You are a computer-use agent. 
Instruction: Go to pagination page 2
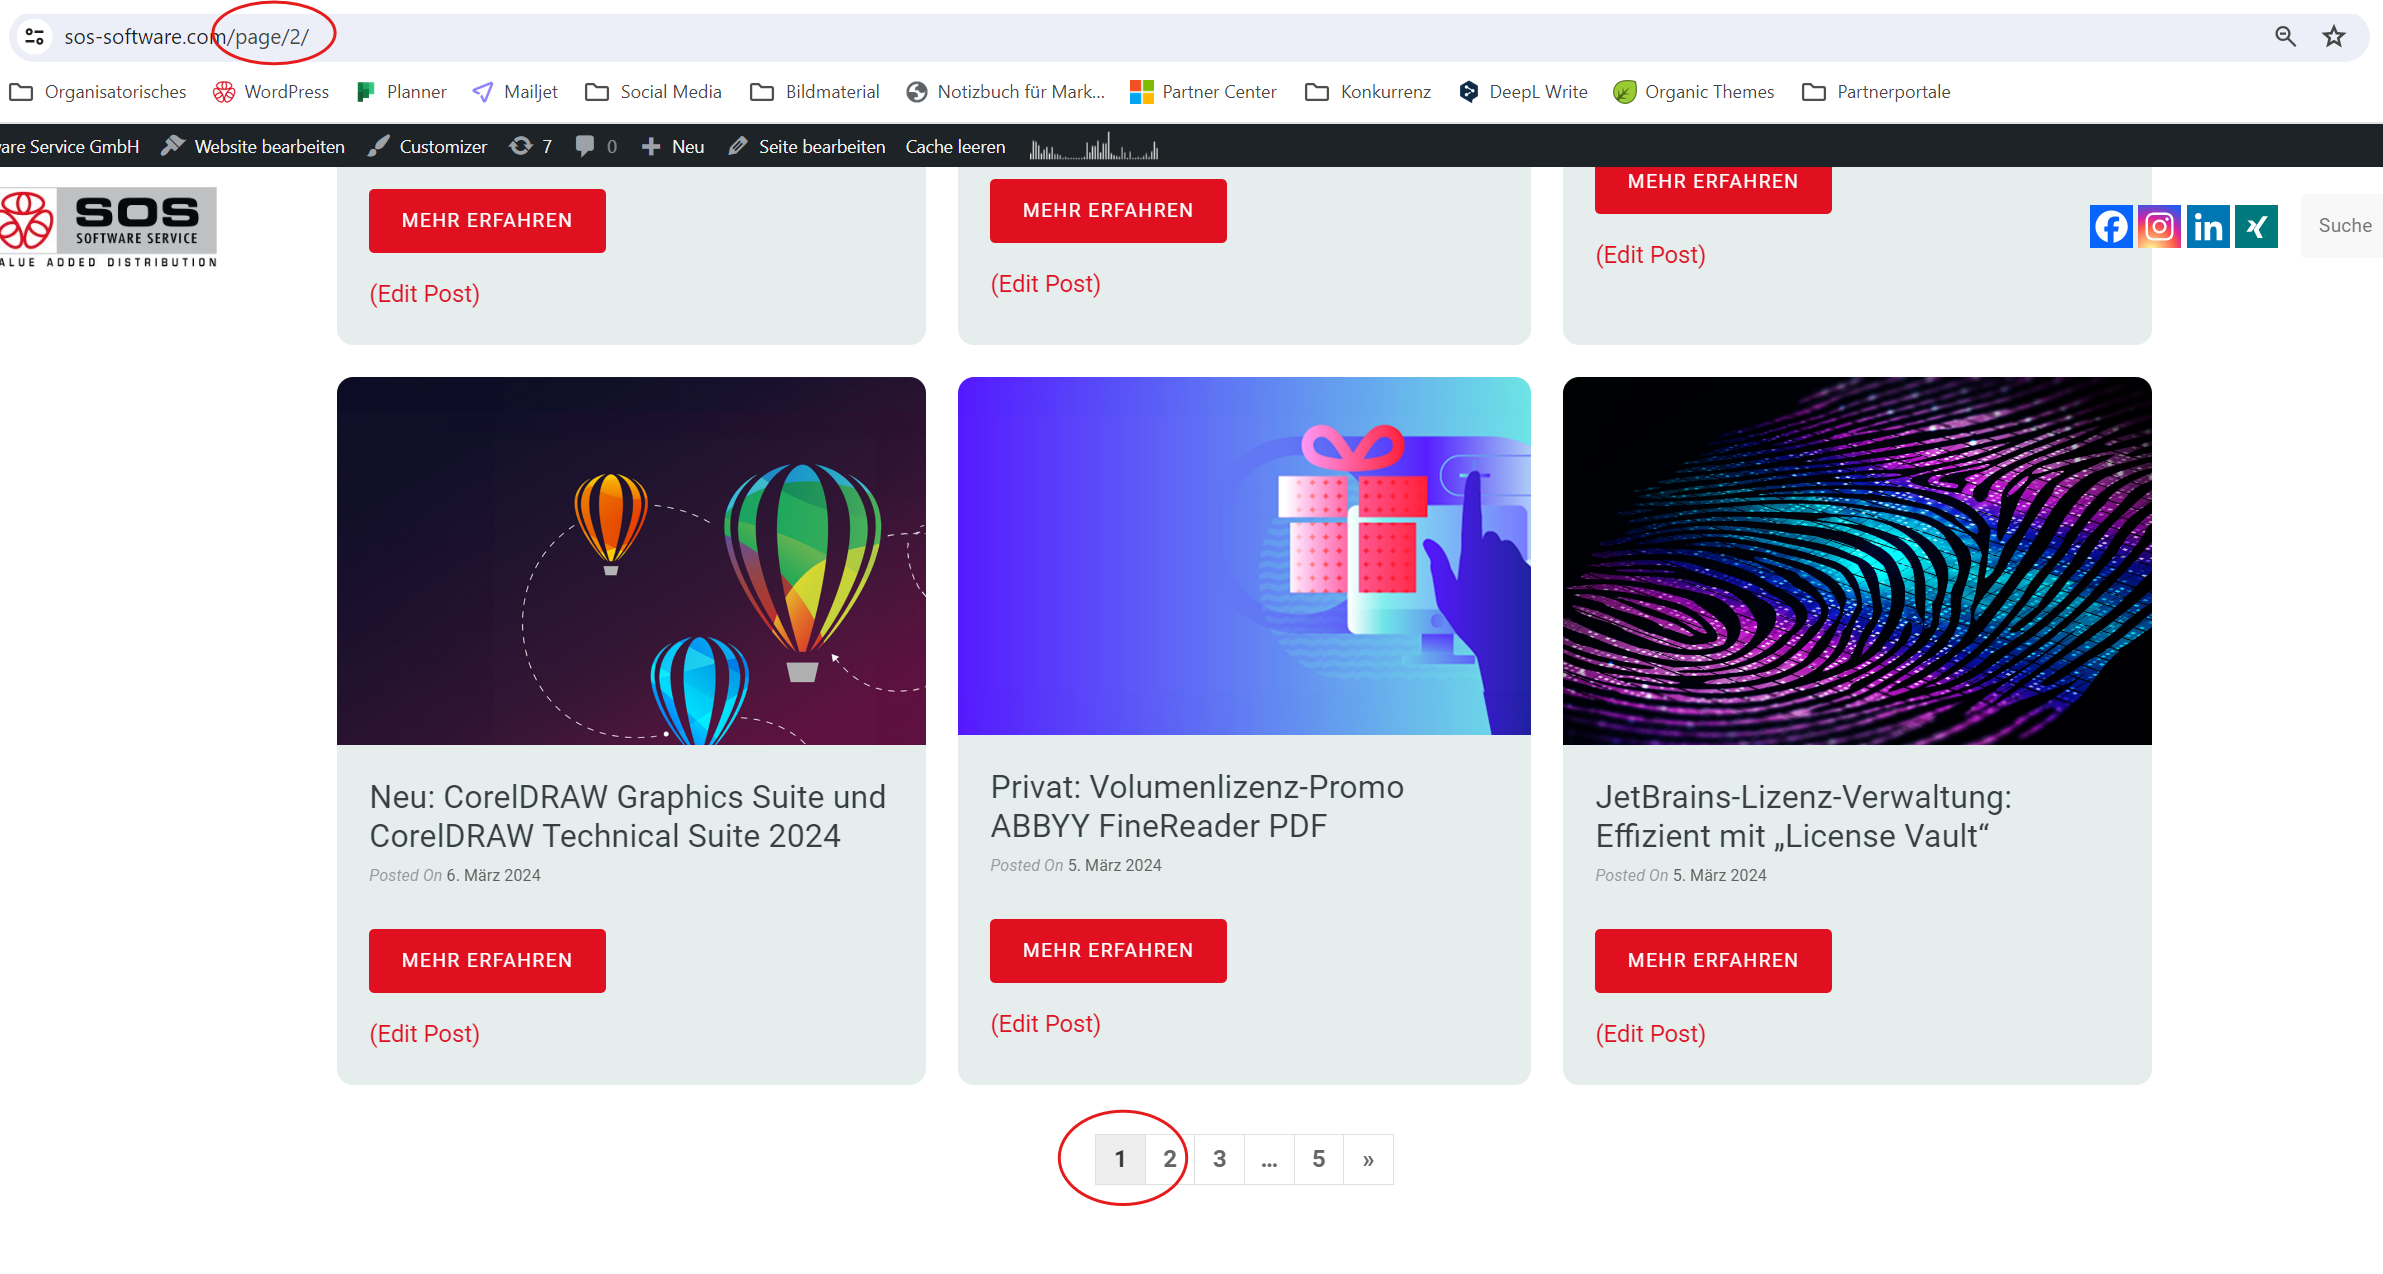[x=1169, y=1160]
